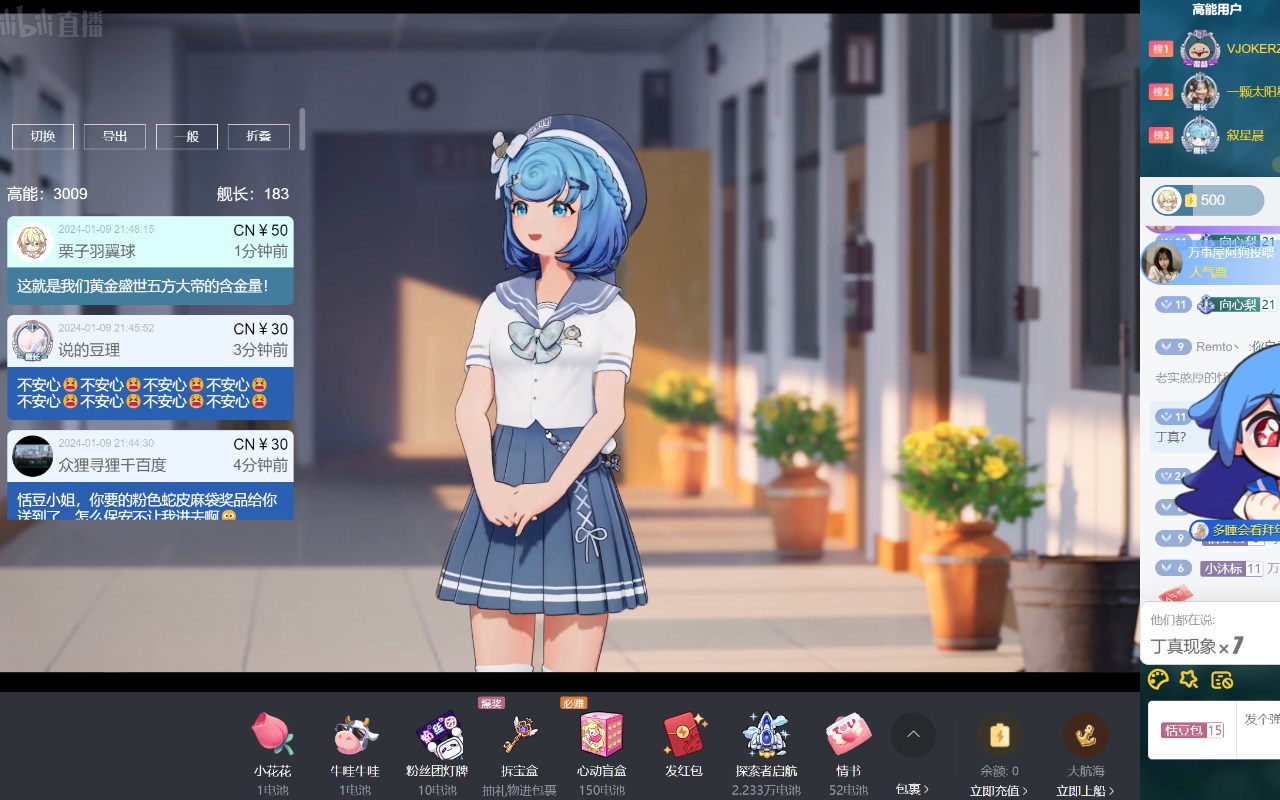
Task: Open the 拆宝盒 key gift
Action: 520,734
